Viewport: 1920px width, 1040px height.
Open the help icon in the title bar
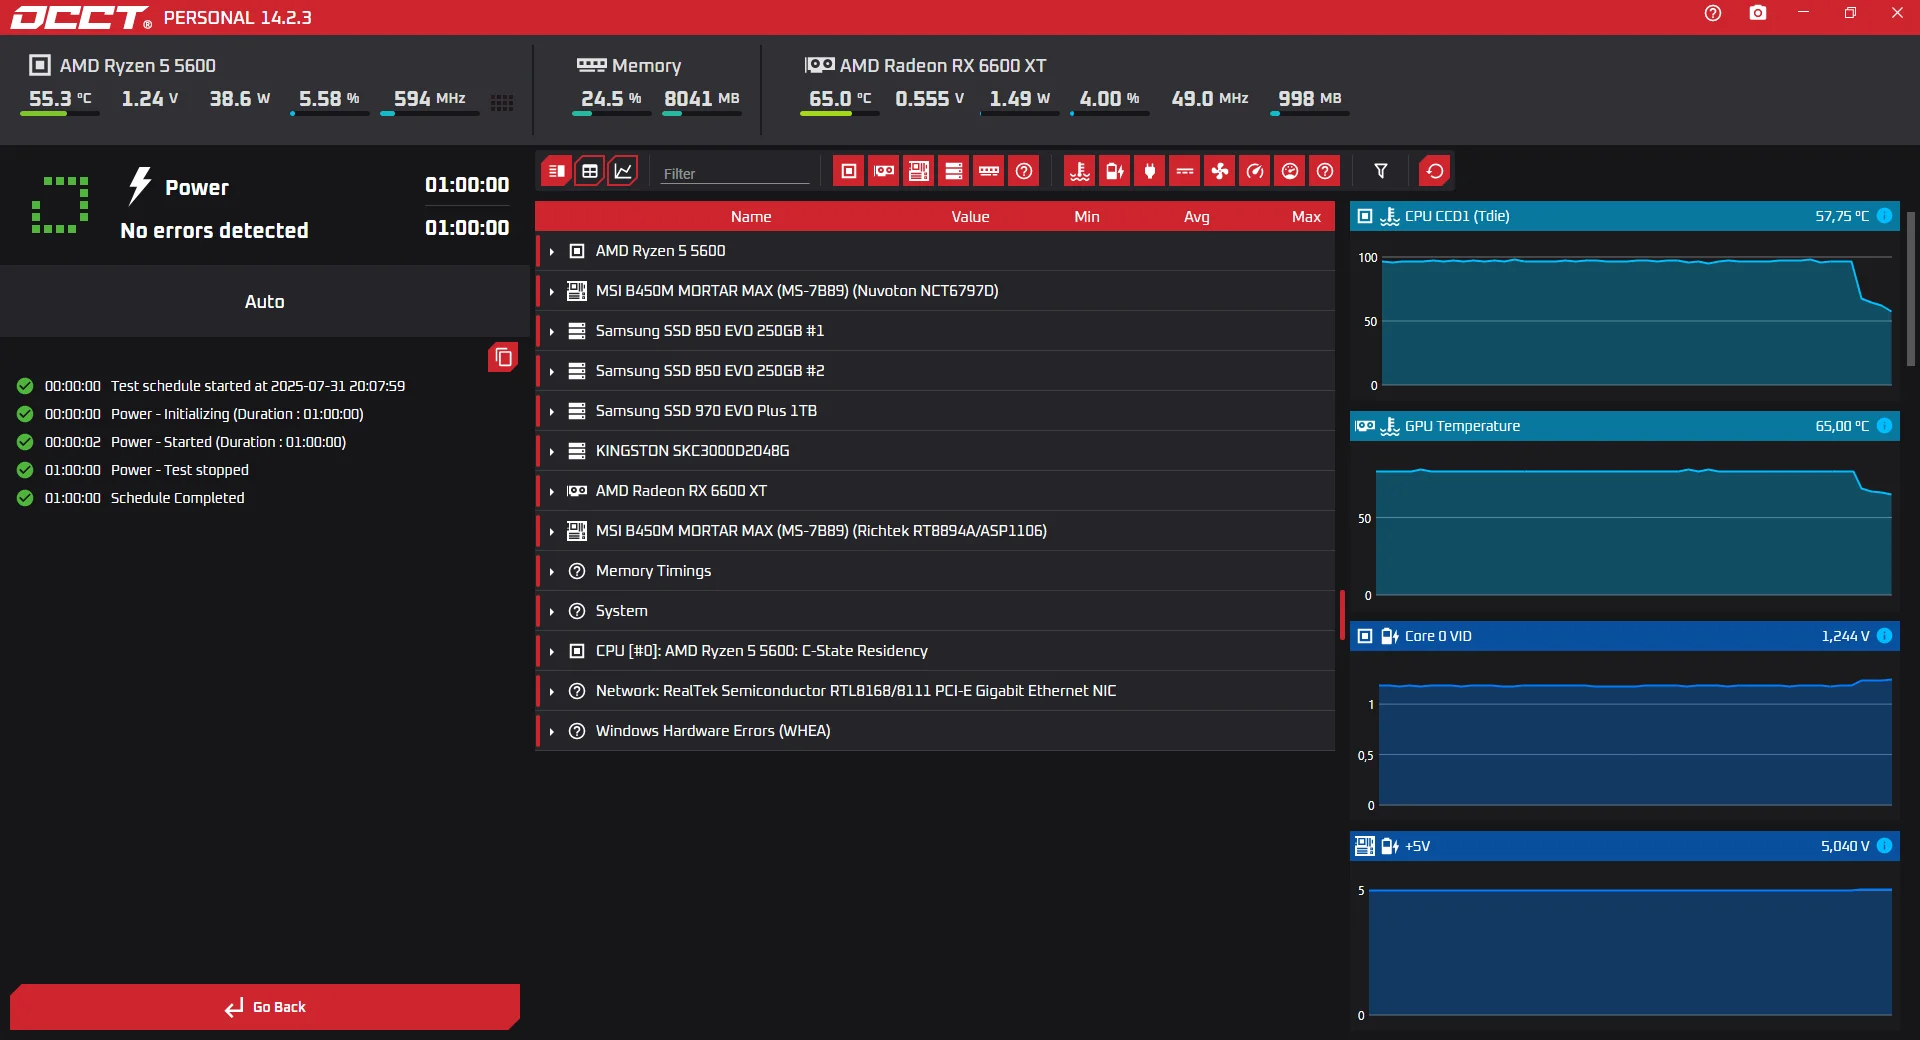(x=1713, y=13)
